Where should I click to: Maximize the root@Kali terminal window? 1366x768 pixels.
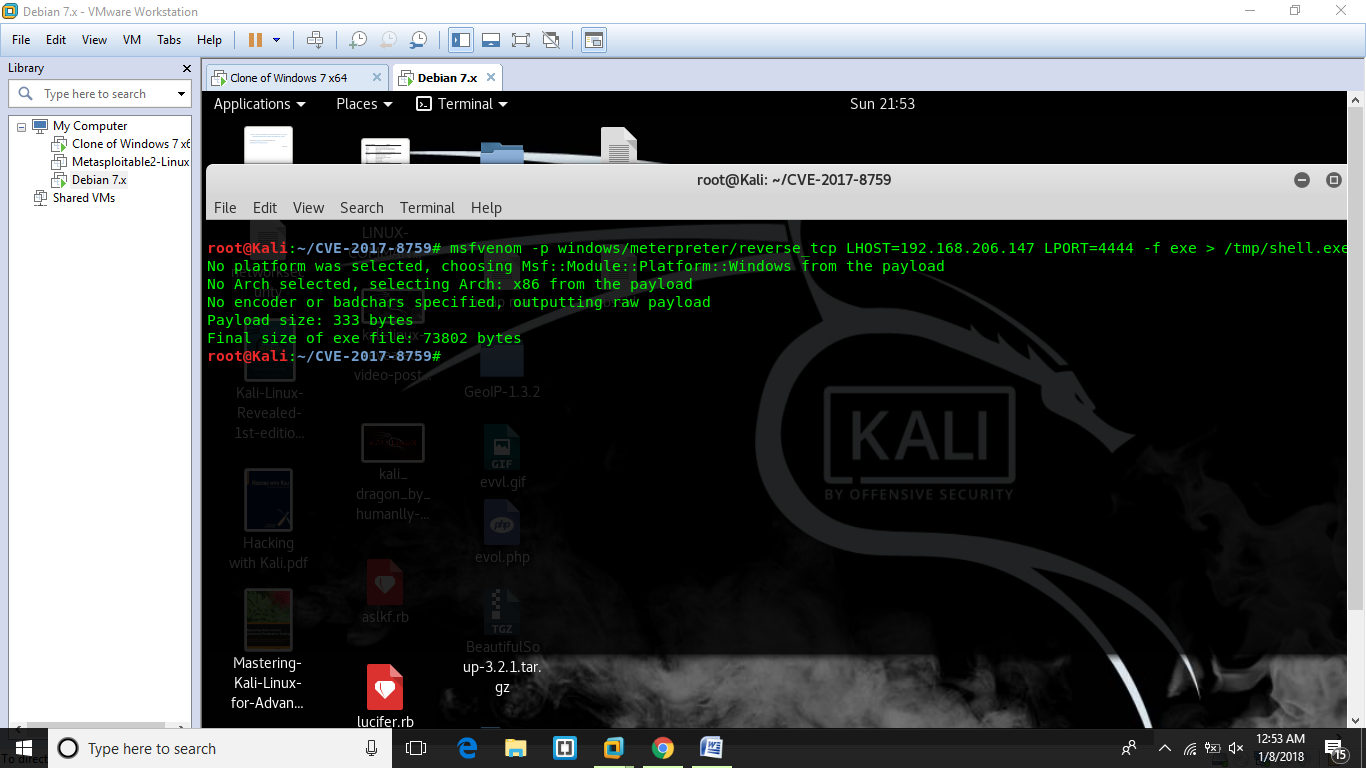point(1333,180)
